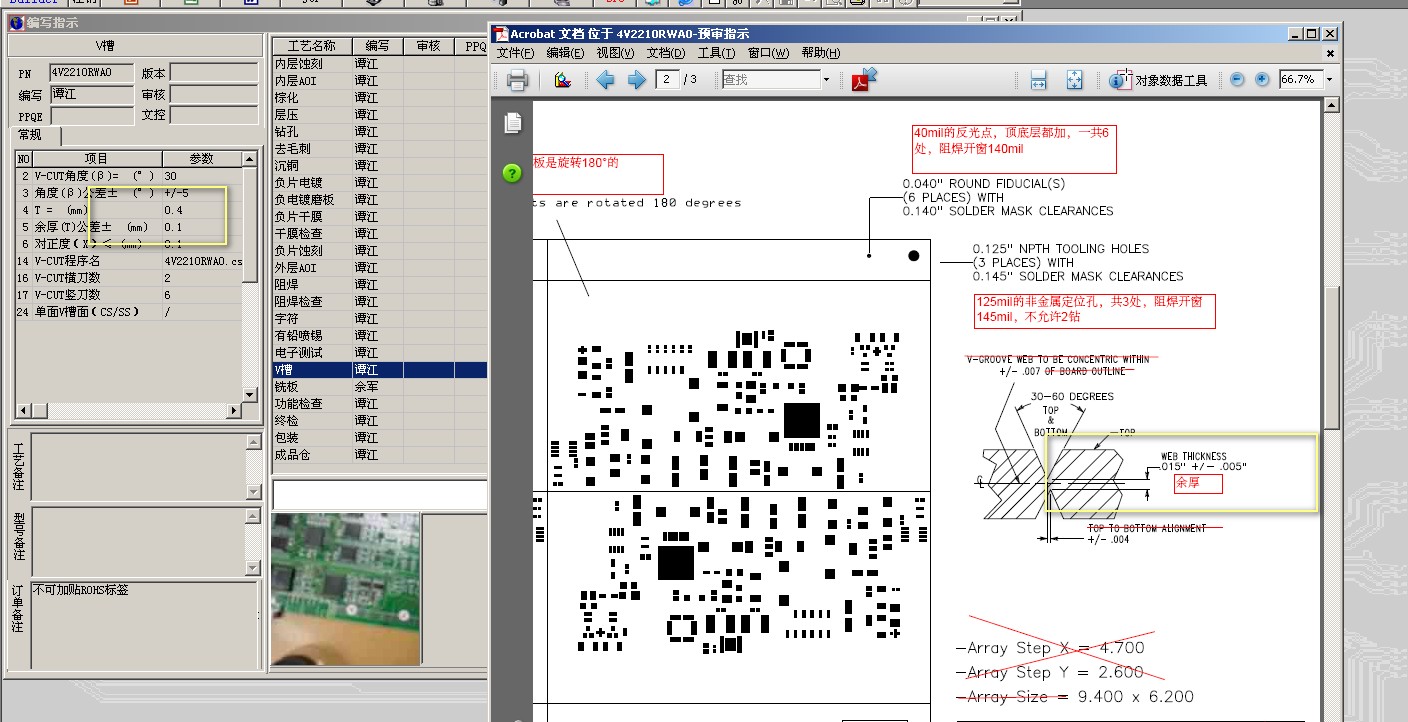
Task: Click left arrow of parameter horizontal scrollbar
Action: coord(22,411)
